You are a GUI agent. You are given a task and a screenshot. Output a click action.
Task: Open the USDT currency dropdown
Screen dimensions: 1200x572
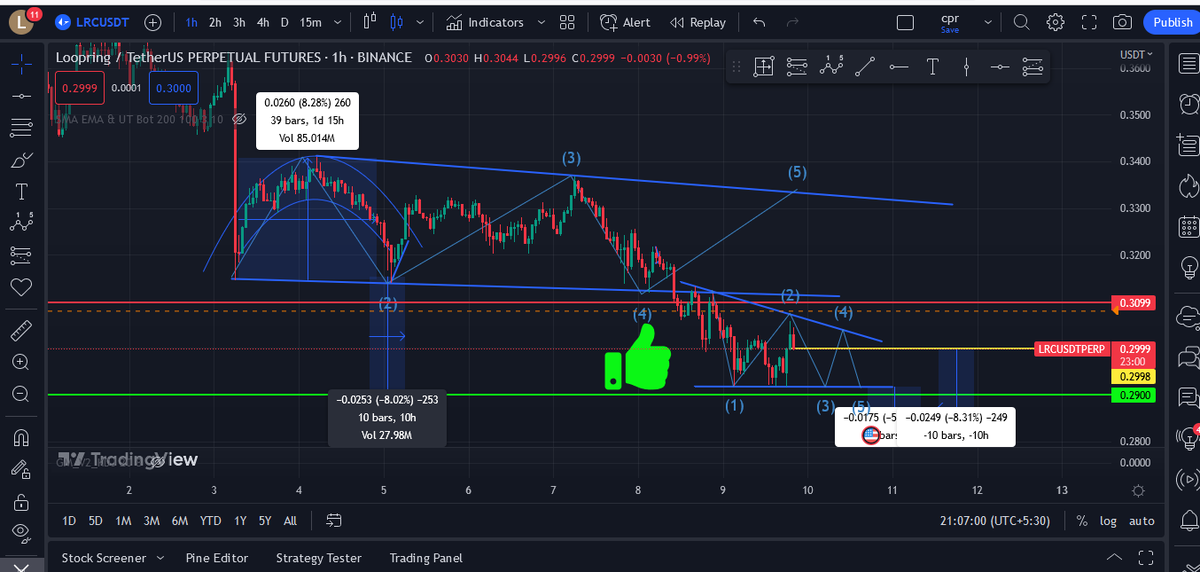1135,54
